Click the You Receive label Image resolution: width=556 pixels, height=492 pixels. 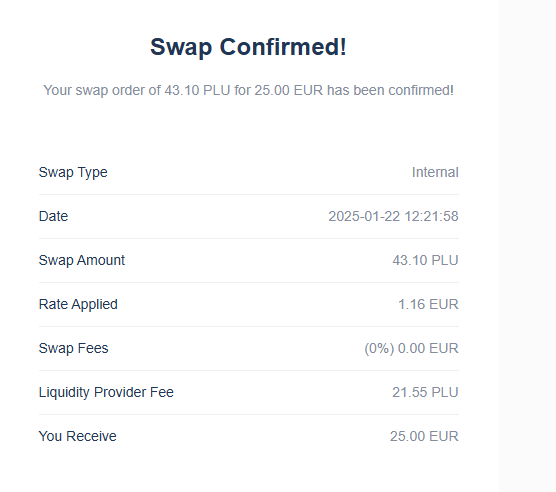(x=77, y=436)
